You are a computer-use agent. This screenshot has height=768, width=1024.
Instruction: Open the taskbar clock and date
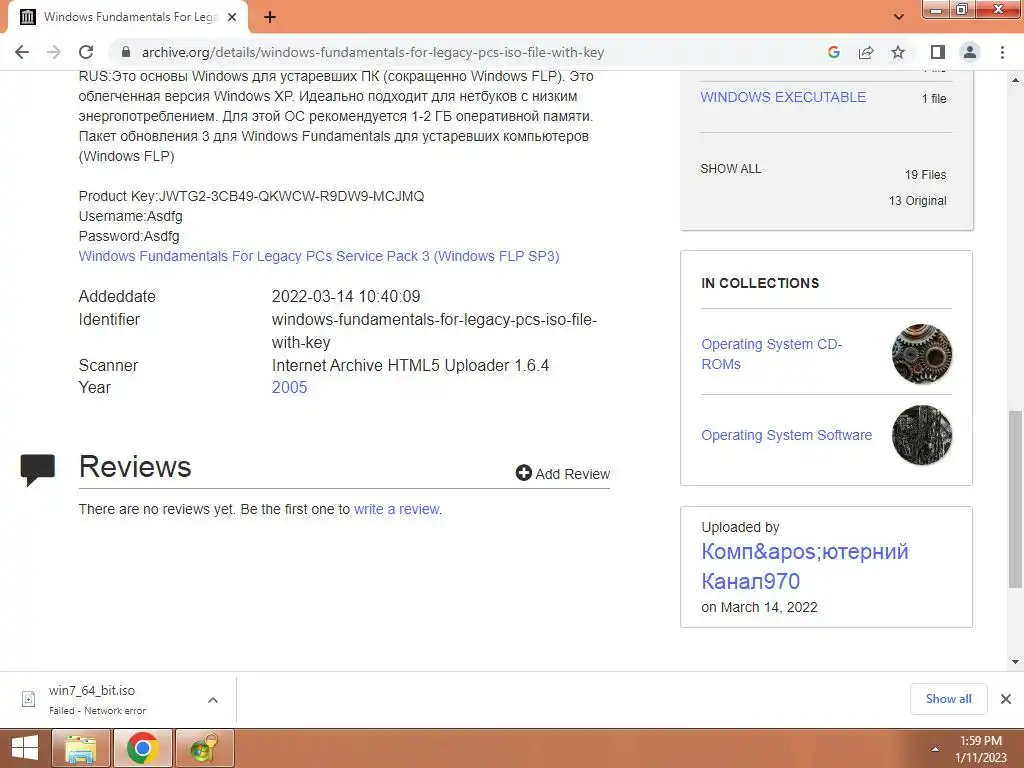click(x=980, y=749)
